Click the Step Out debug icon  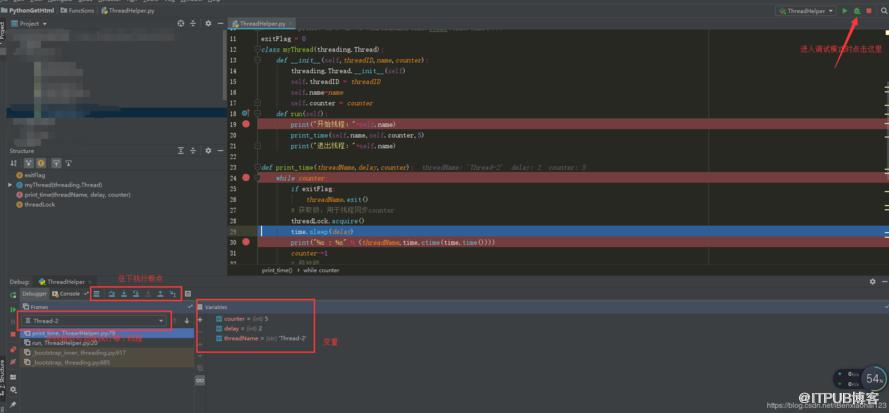(x=160, y=294)
